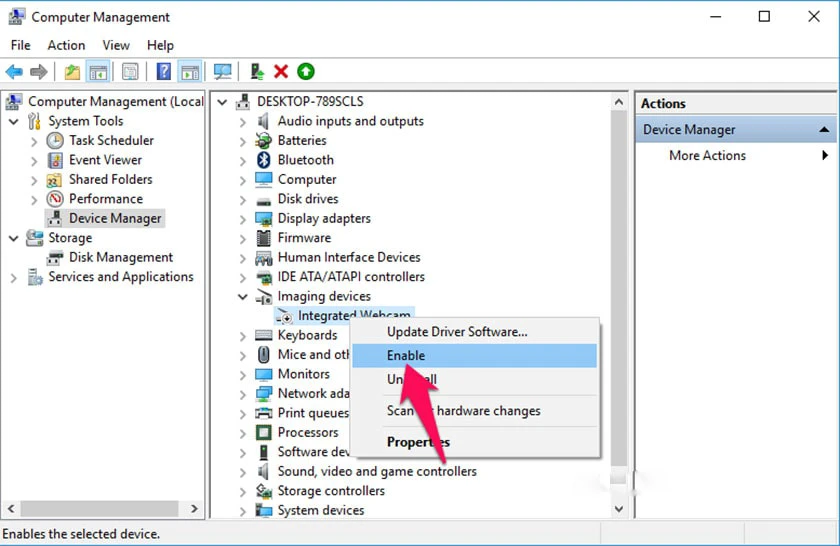Select Update Driver Software option

[457, 332]
